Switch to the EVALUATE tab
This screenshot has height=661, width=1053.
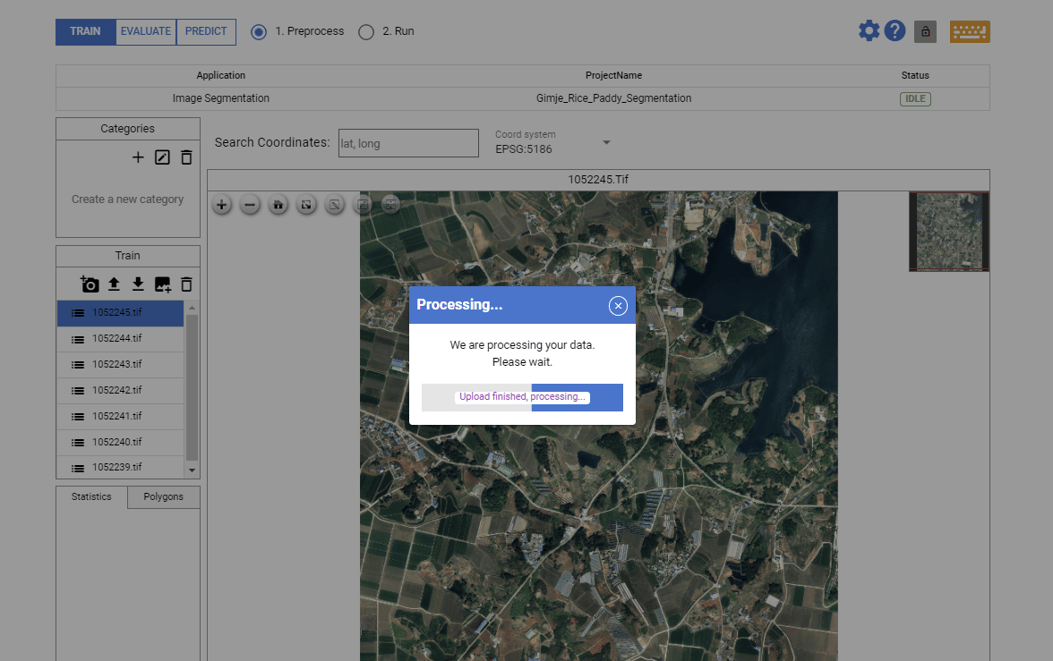coord(145,31)
